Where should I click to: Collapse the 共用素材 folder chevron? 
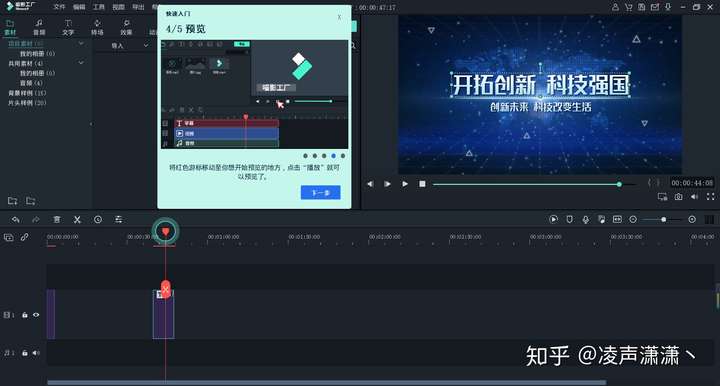pyautogui.click(x=81, y=63)
